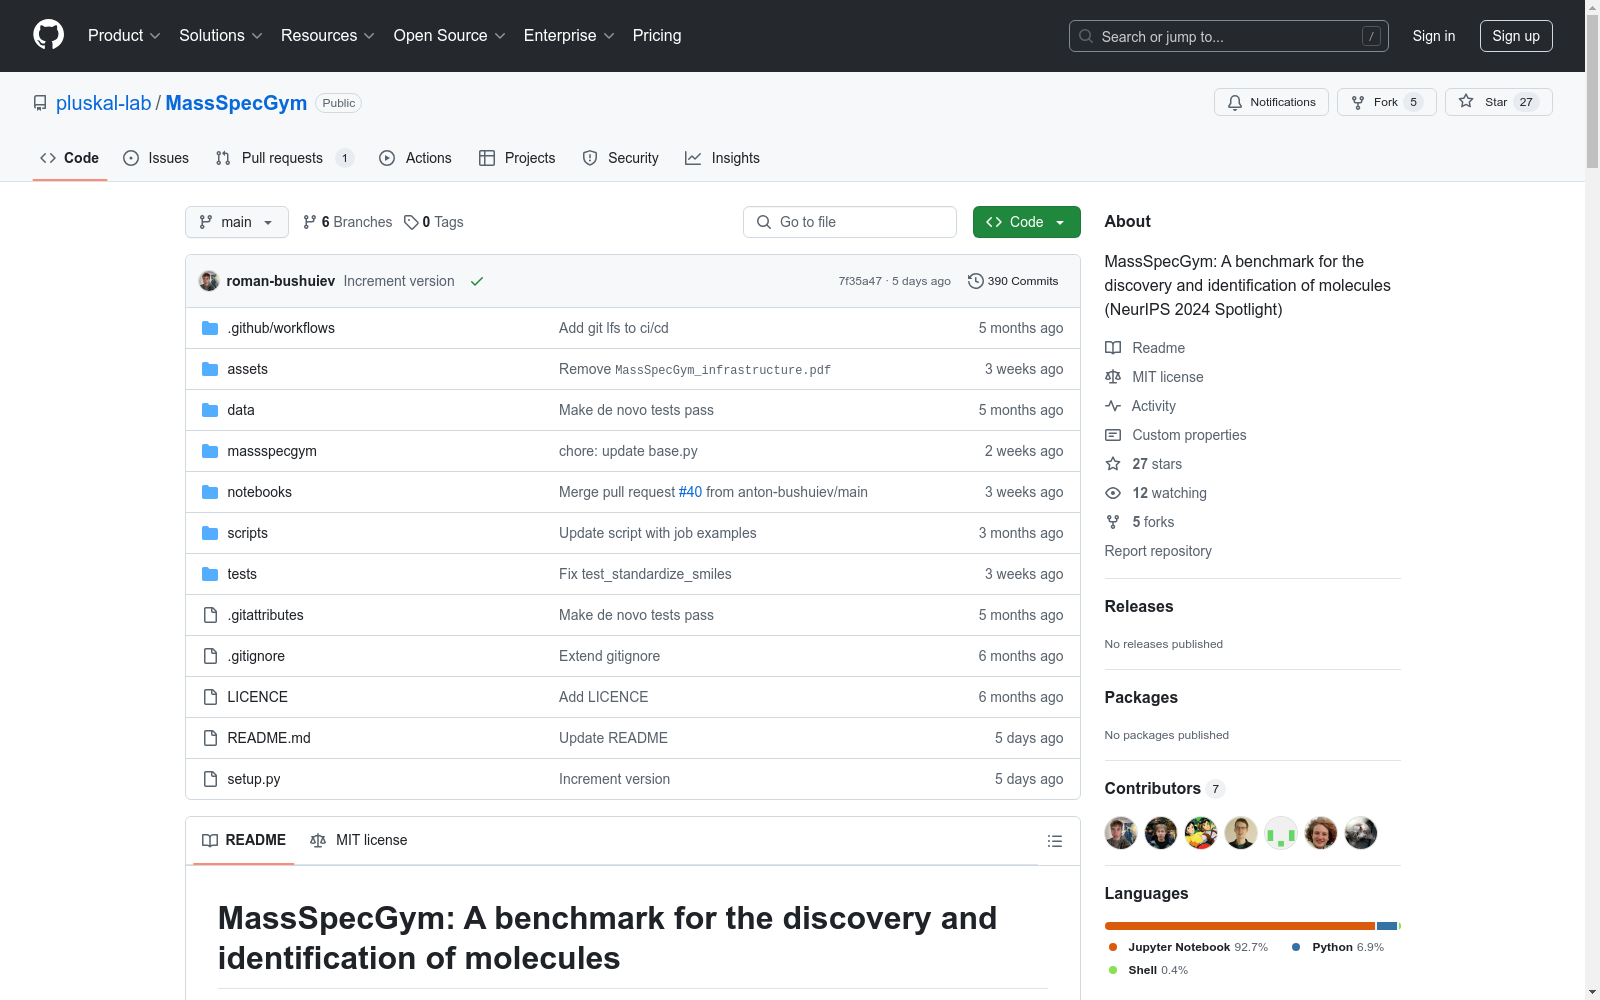Open the notebooks folder
1600x1000 pixels.
click(260, 492)
